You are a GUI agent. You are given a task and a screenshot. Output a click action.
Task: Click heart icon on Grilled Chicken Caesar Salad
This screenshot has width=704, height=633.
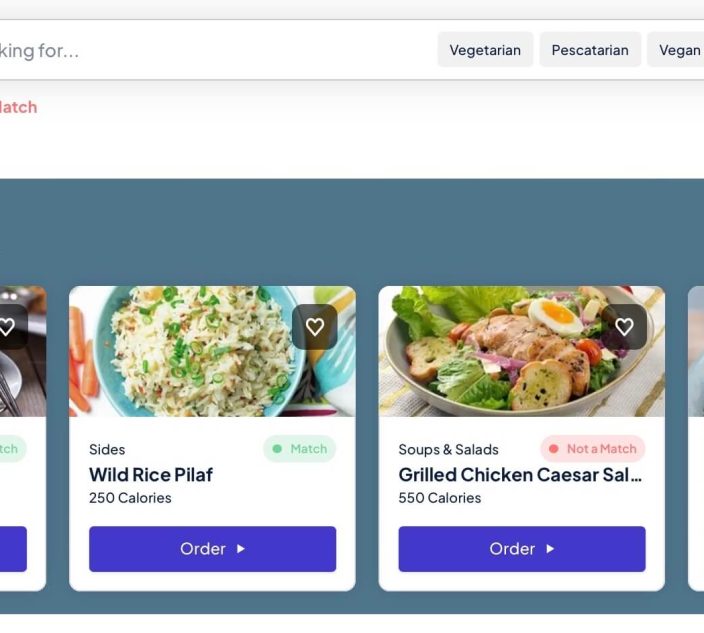click(624, 327)
